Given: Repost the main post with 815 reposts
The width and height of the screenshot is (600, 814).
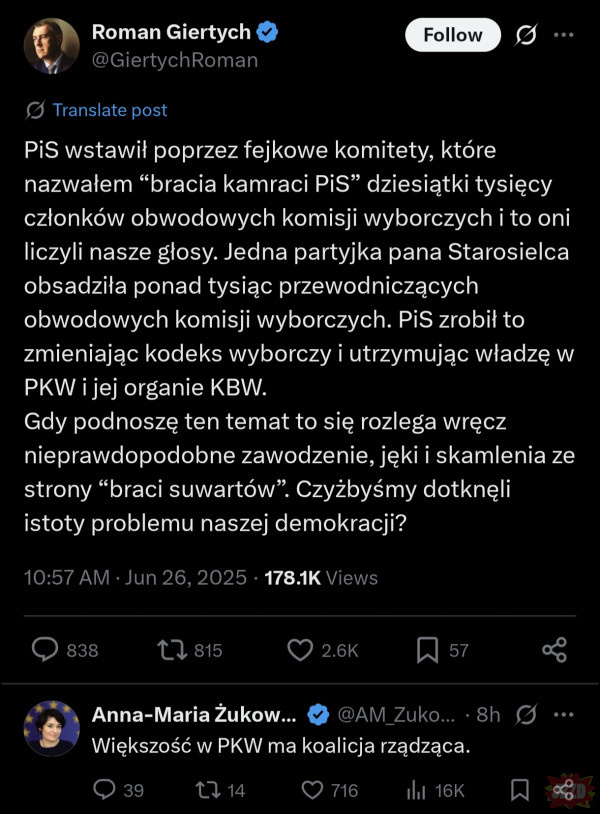Looking at the screenshot, I should (x=172, y=650).
